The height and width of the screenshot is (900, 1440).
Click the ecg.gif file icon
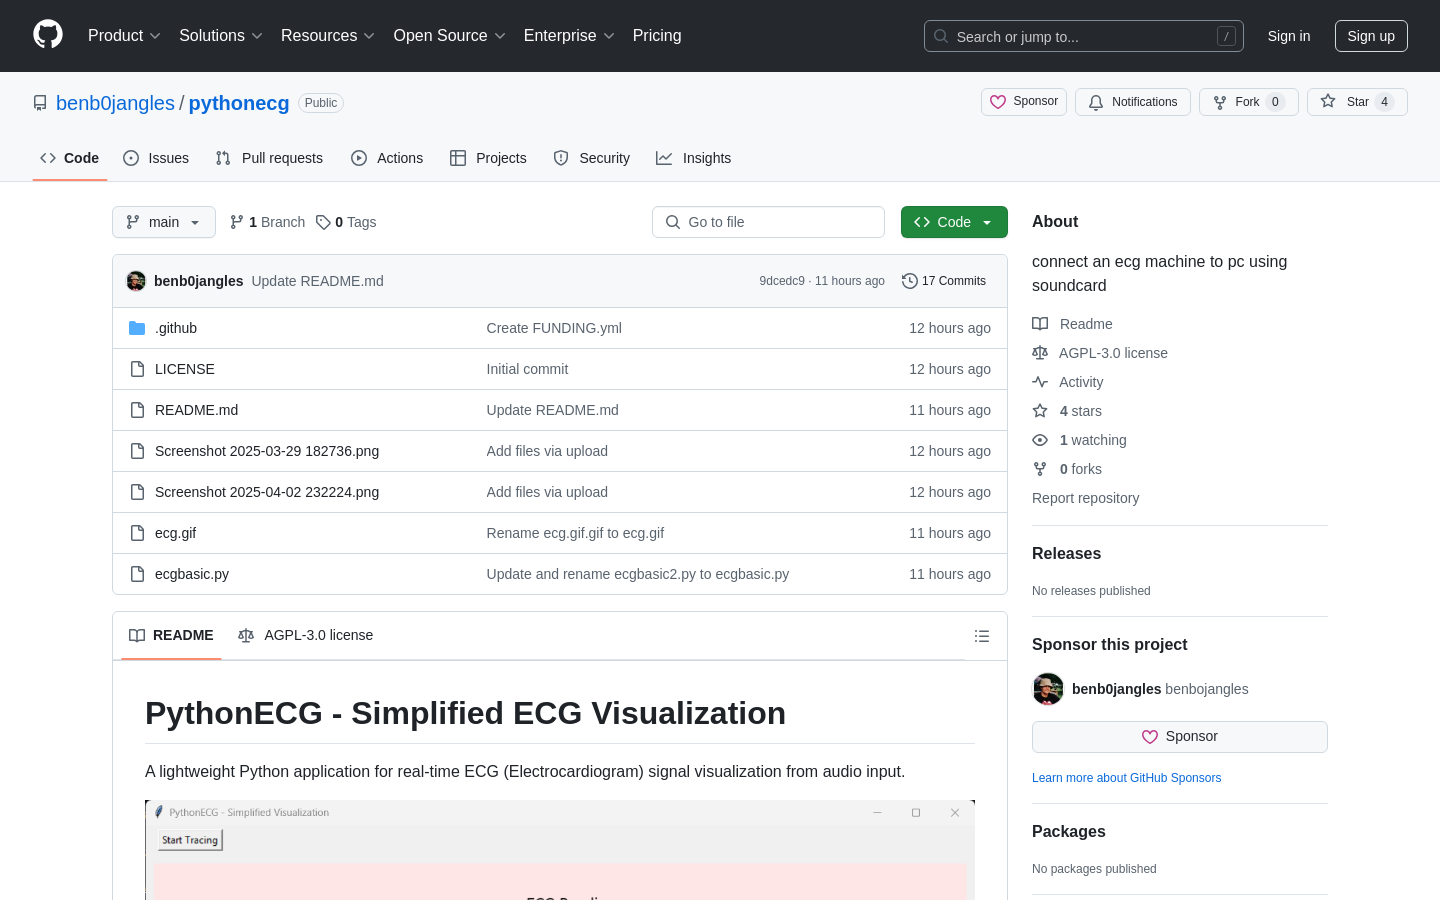(x=137, y=533)
